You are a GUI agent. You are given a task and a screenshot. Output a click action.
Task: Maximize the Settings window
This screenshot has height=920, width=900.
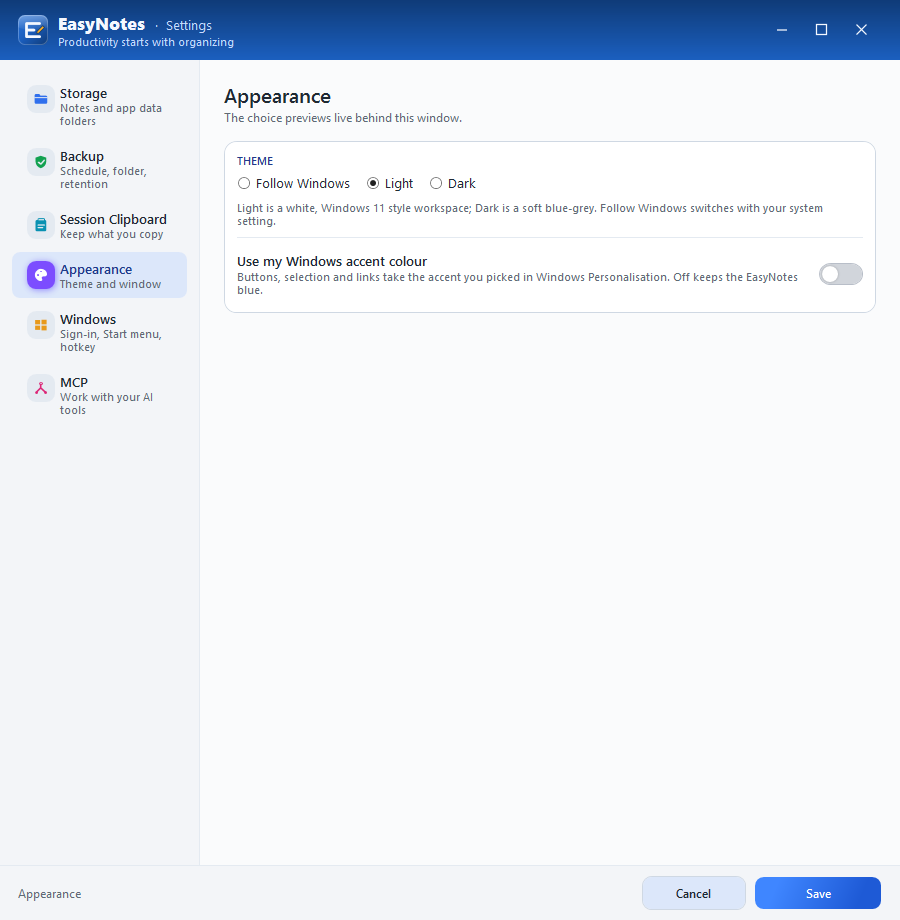(x=821, y=29)
